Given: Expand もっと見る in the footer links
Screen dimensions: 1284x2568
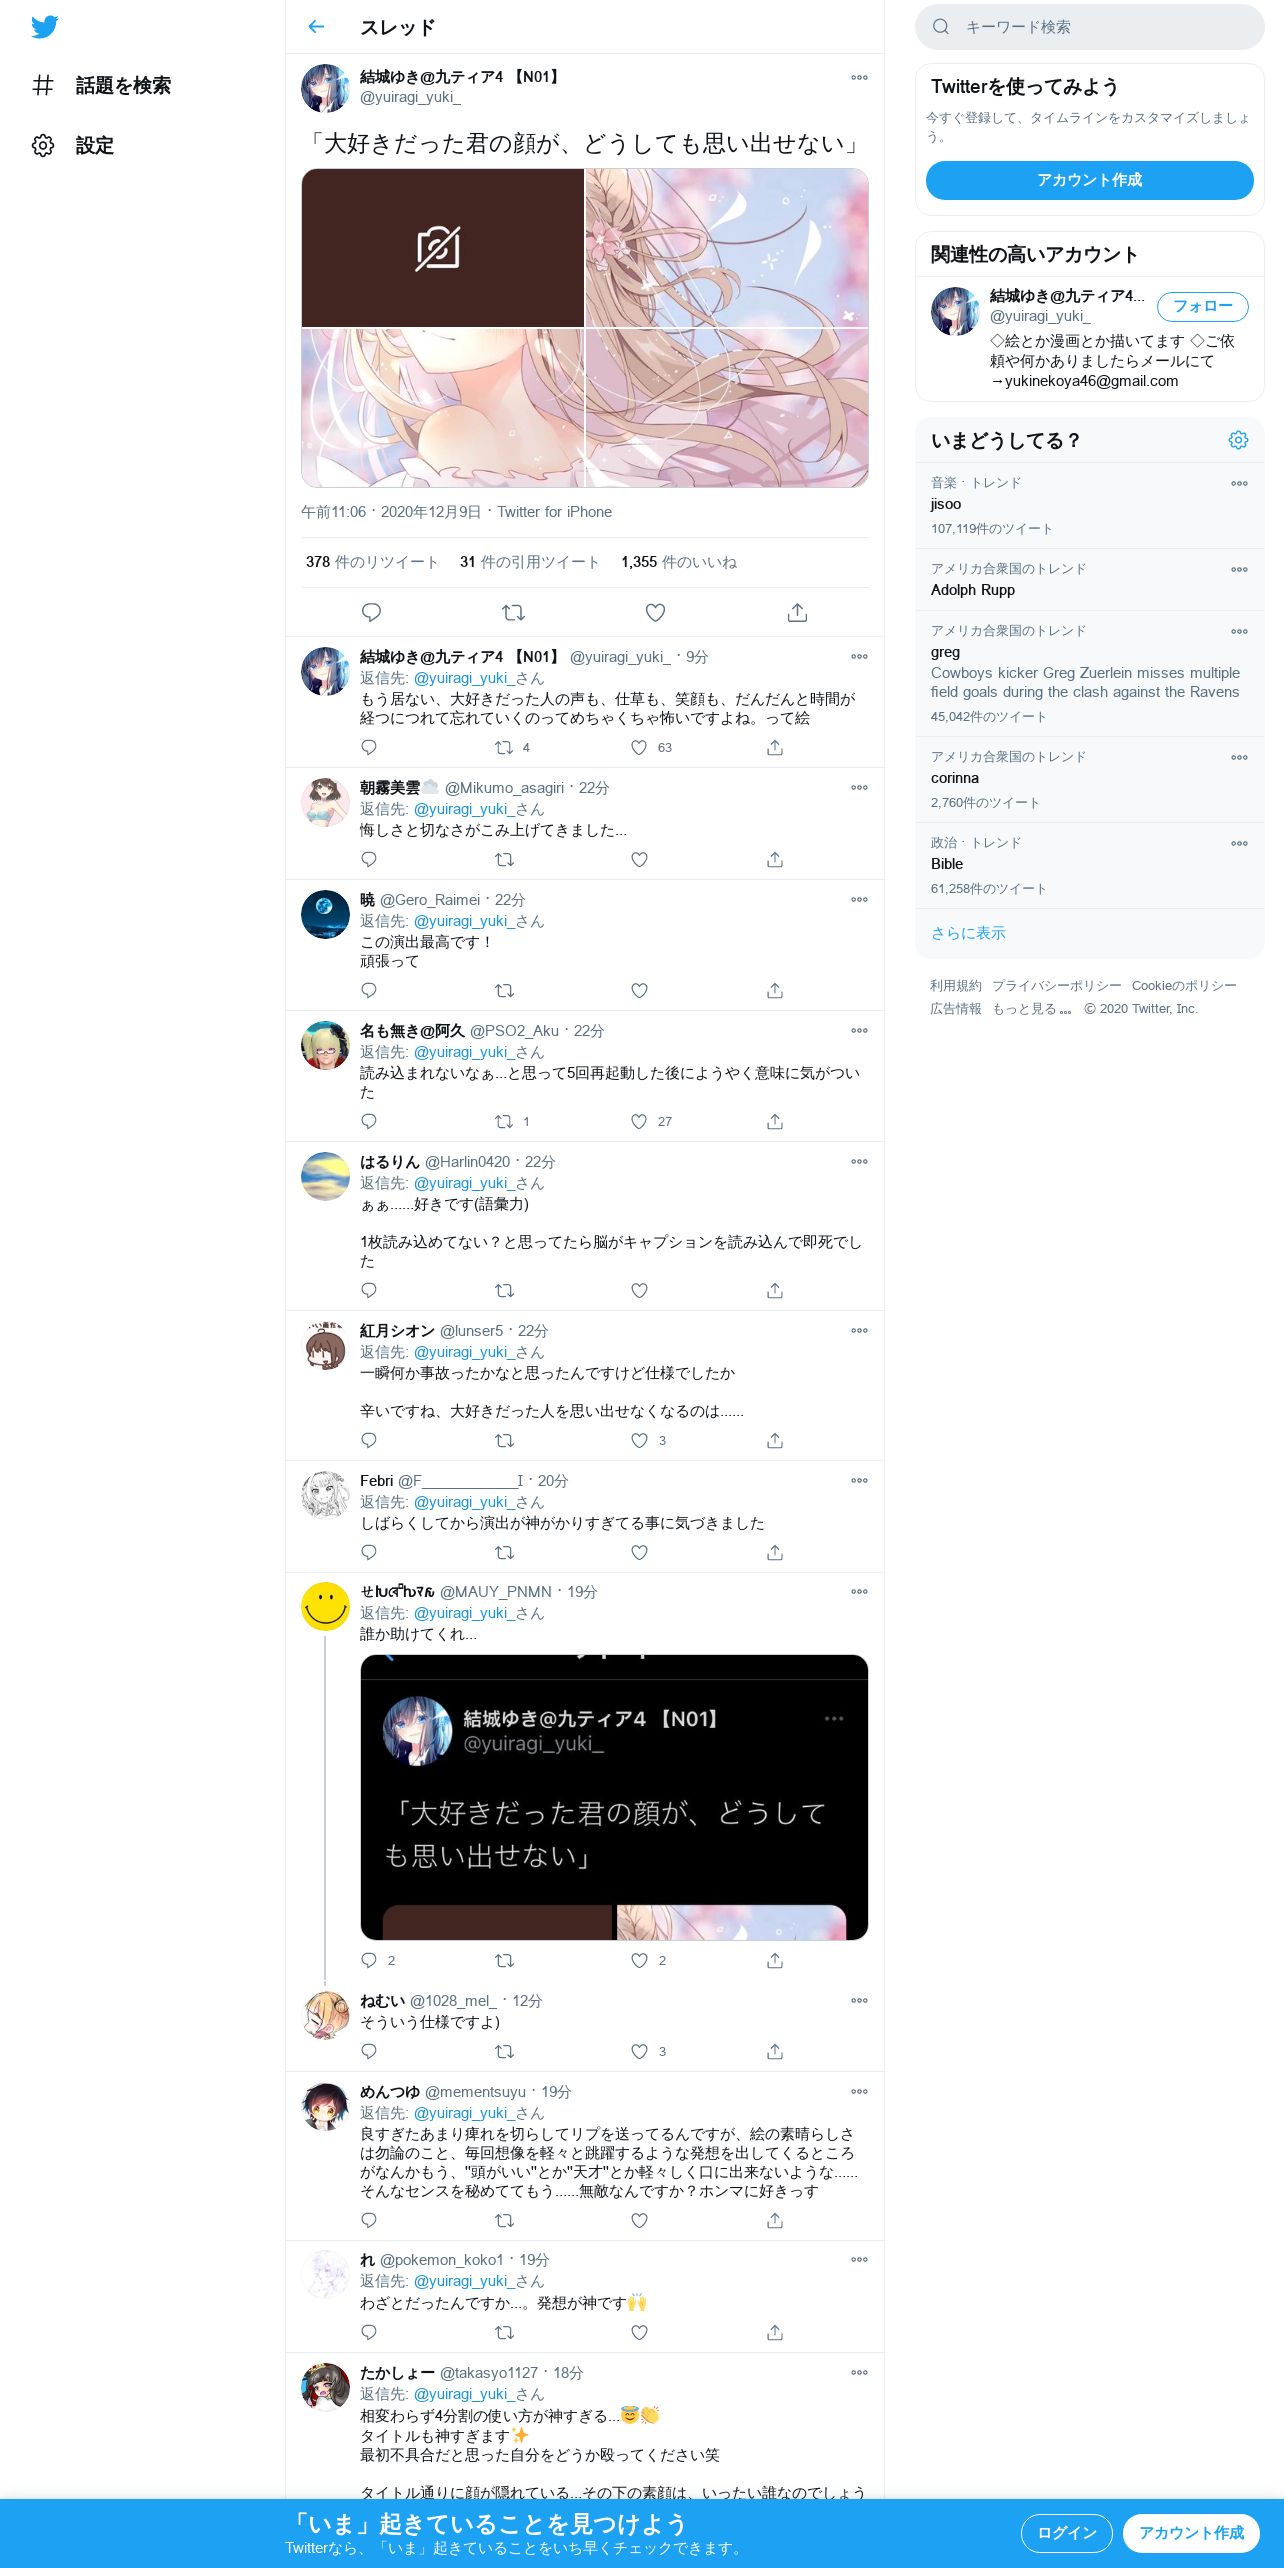Looking at the screenshot, I should tap(1031, 1009).
